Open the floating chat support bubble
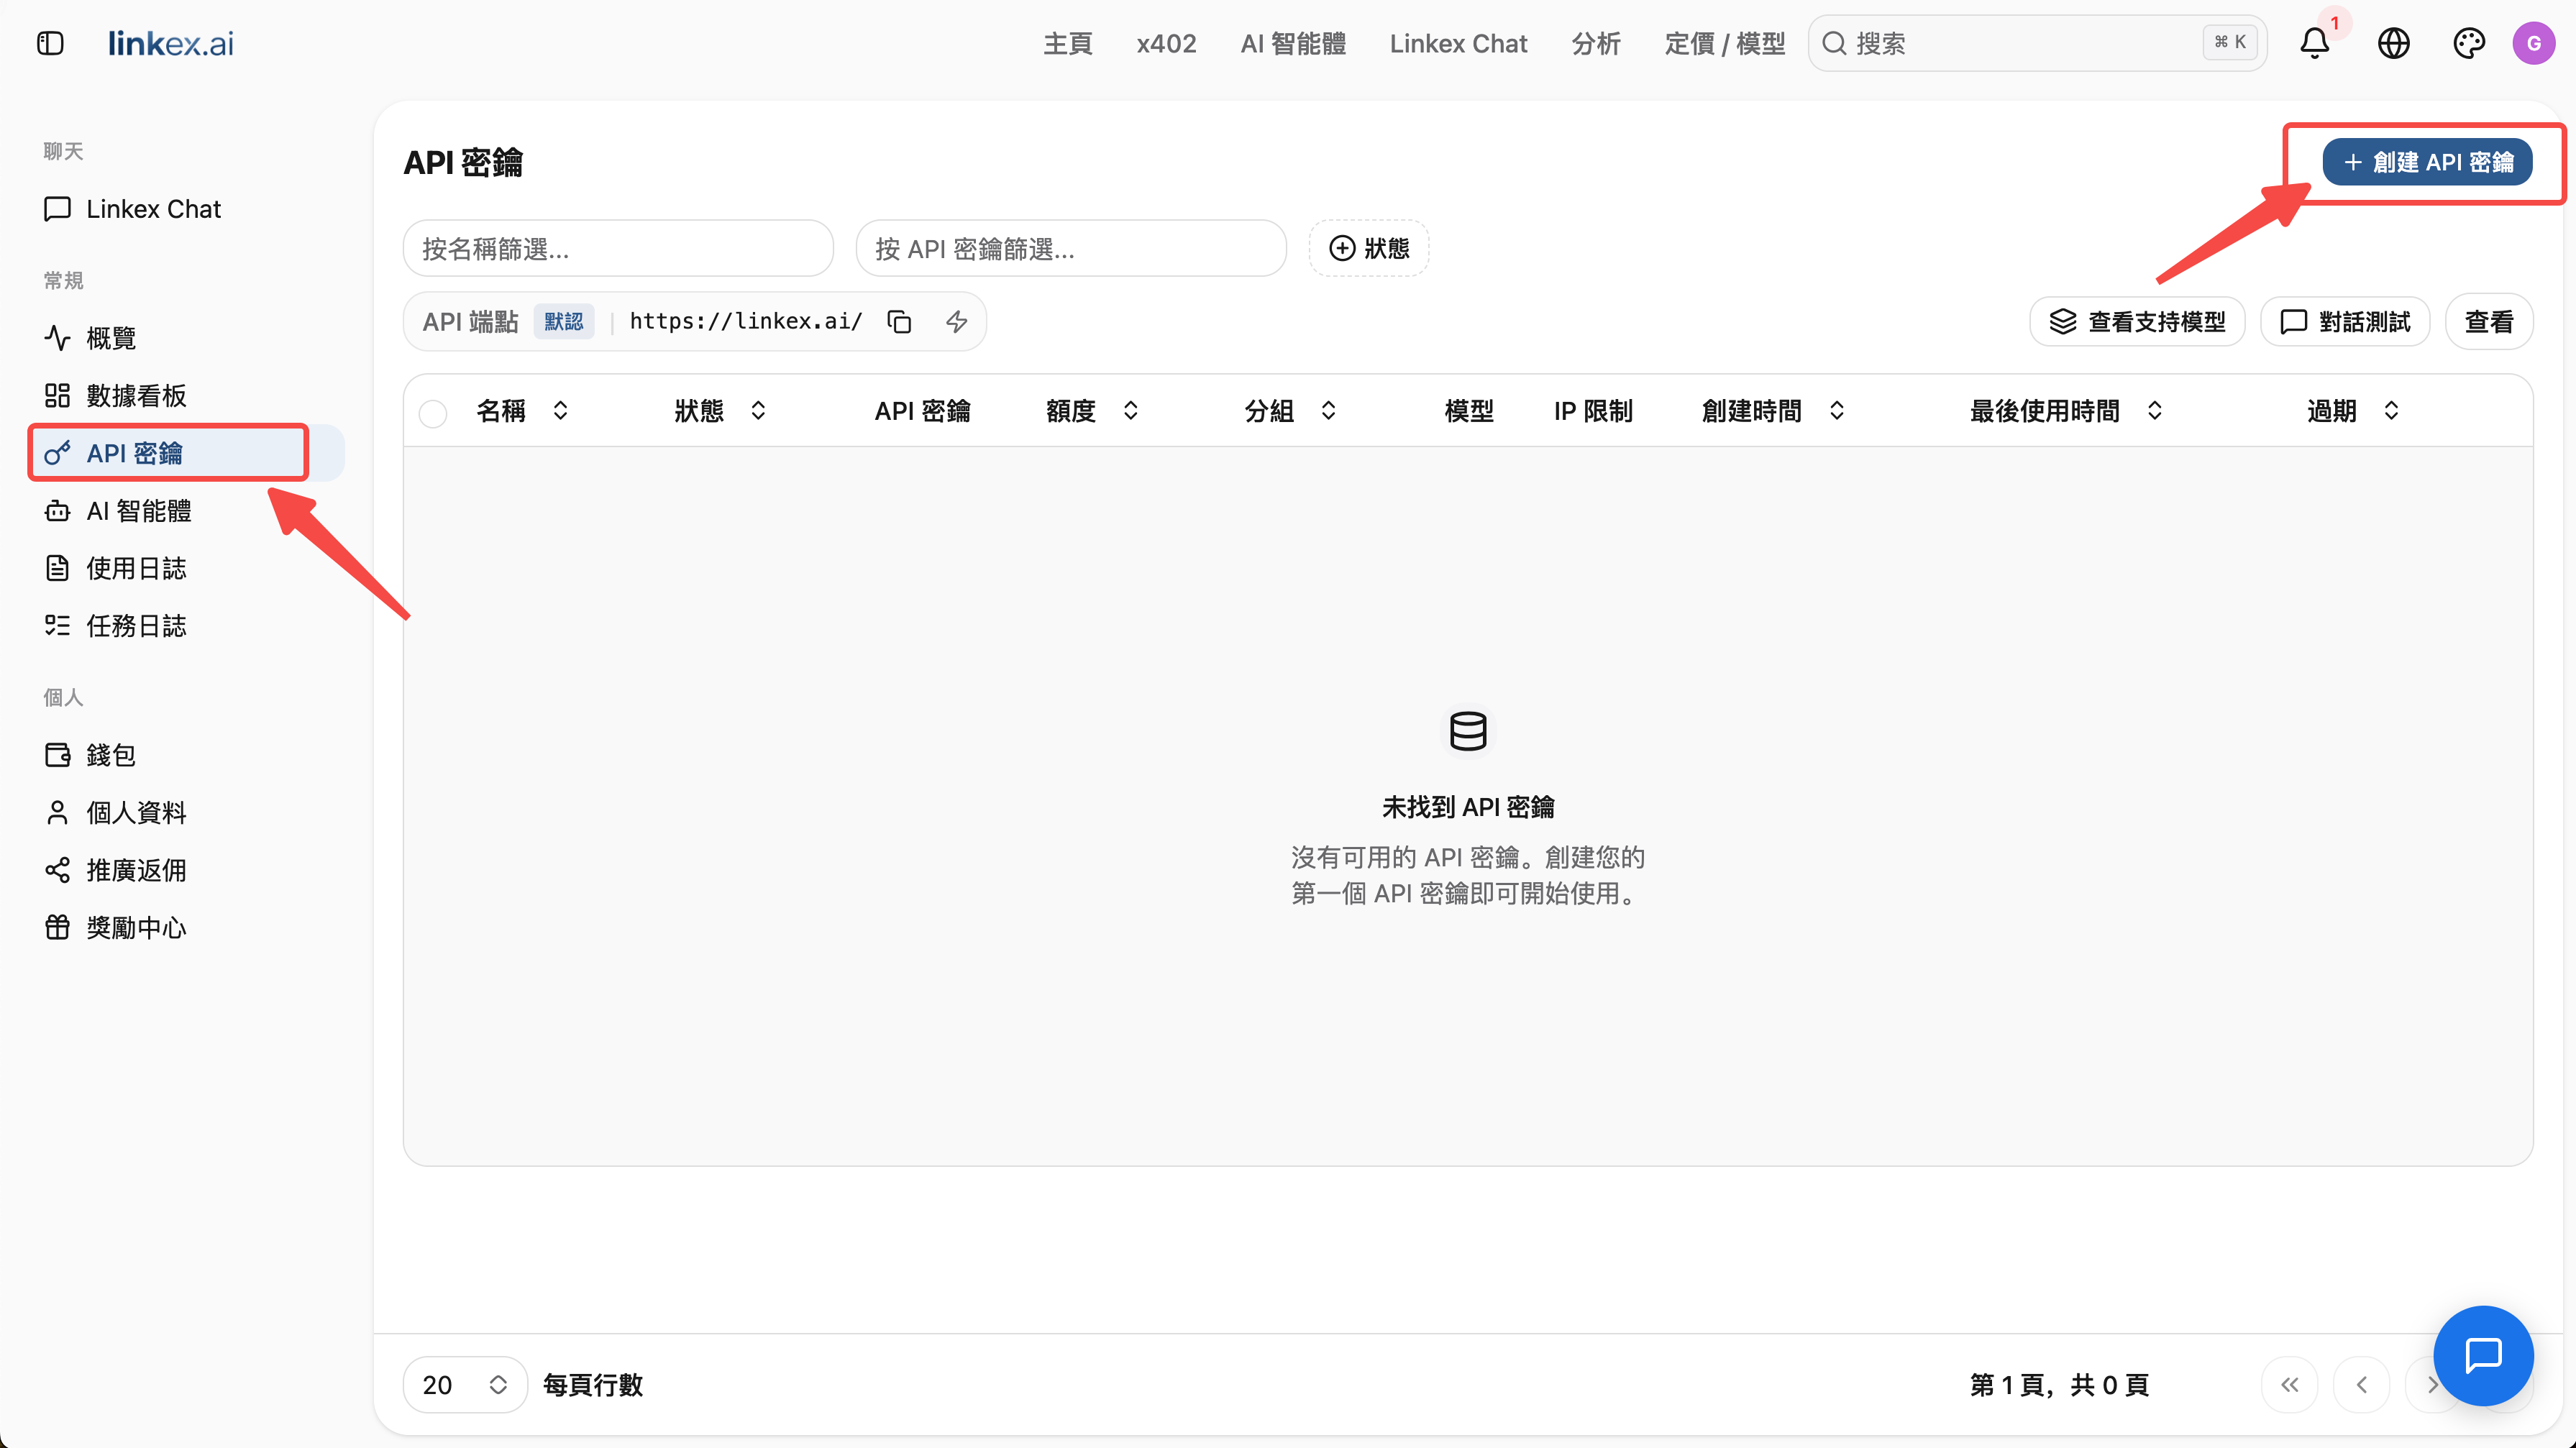The height and width of the screenshot is (1448, 2576). click(2482, 1355)
